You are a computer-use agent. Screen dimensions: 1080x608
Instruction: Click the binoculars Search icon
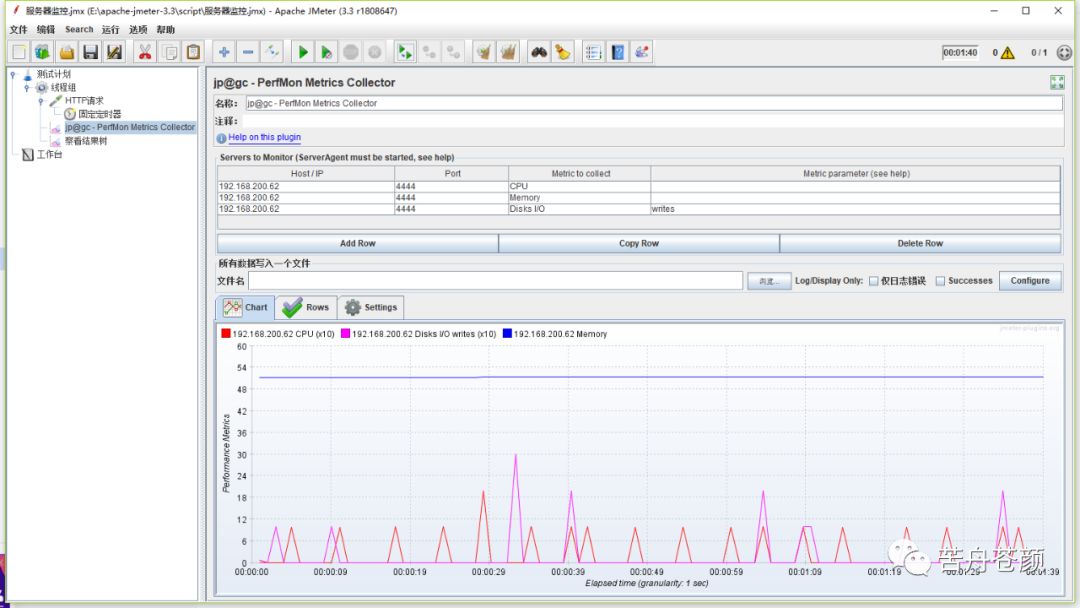tap(539, 52)
